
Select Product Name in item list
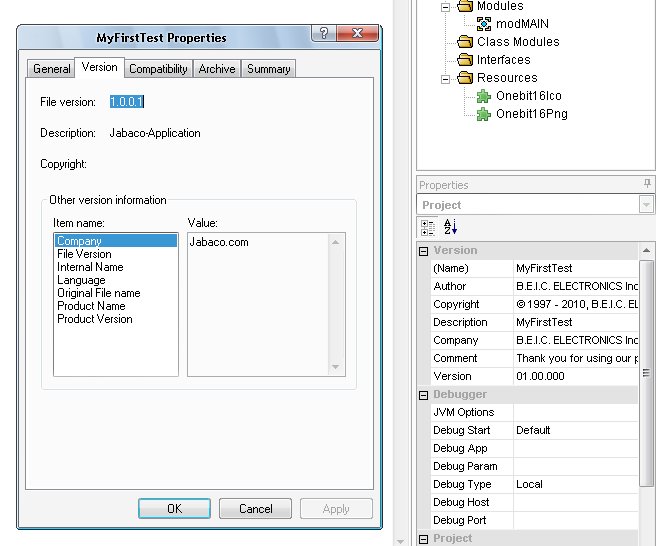click(91, 306)
